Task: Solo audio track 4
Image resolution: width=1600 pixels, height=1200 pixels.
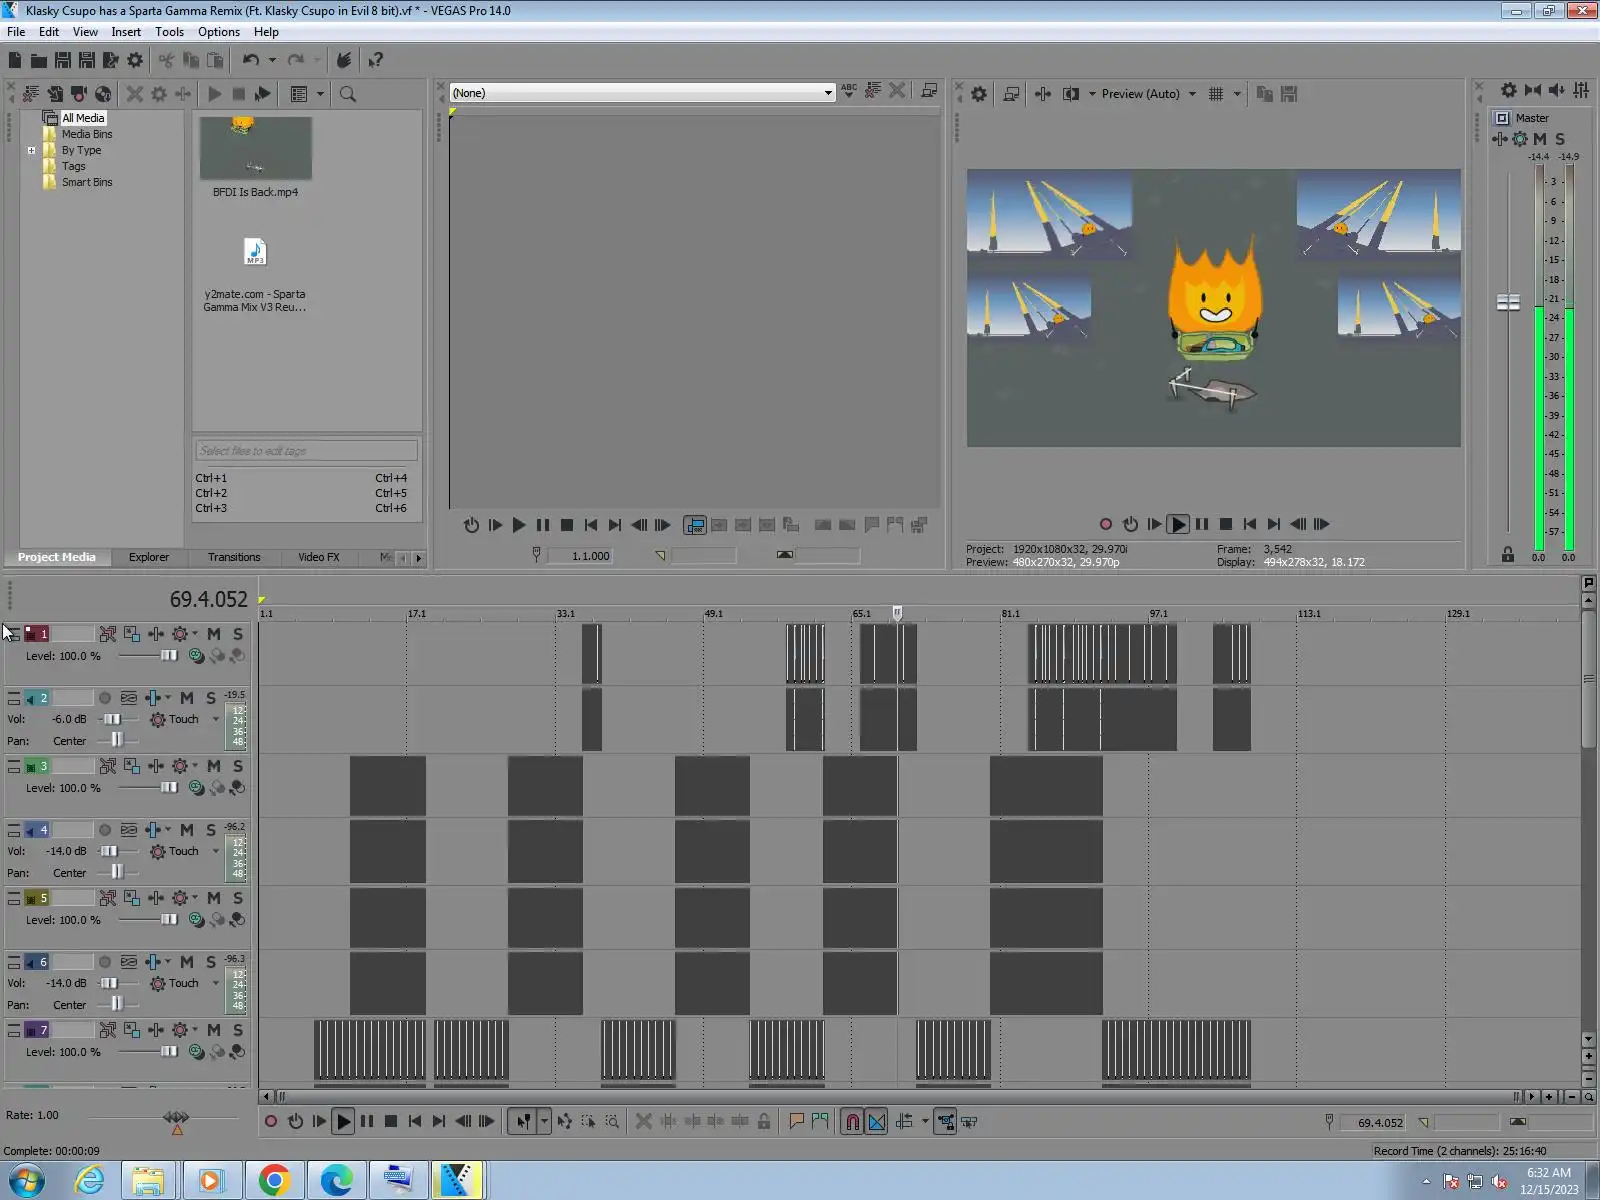Action: coord(211,830)
